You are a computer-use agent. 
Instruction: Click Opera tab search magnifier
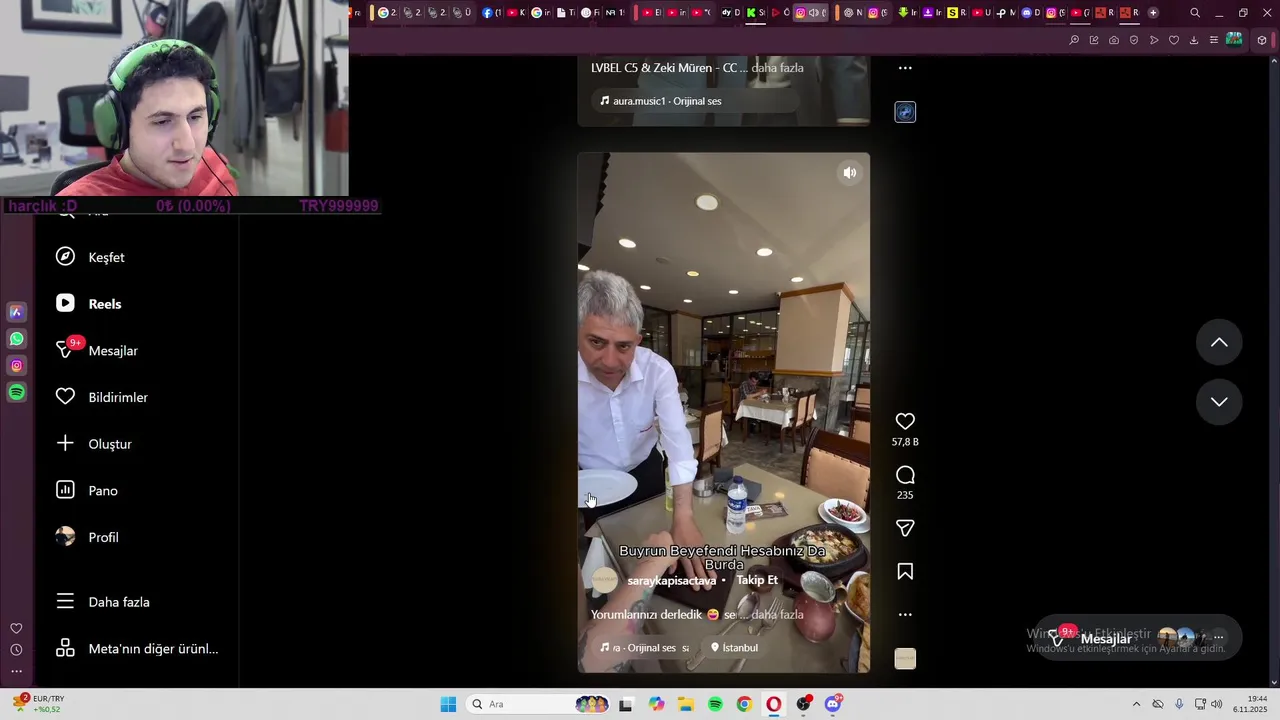[x=1195, y=13]
